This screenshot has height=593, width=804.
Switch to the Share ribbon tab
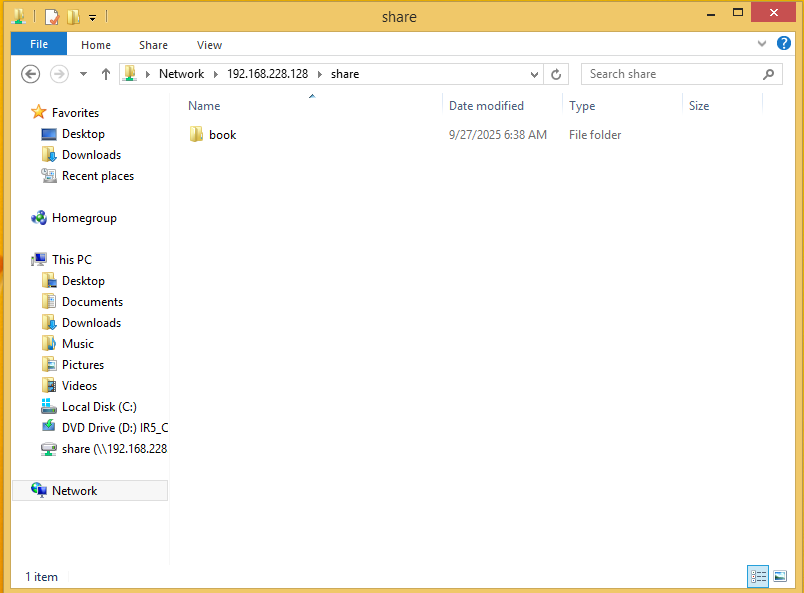[x=153, y=44]
